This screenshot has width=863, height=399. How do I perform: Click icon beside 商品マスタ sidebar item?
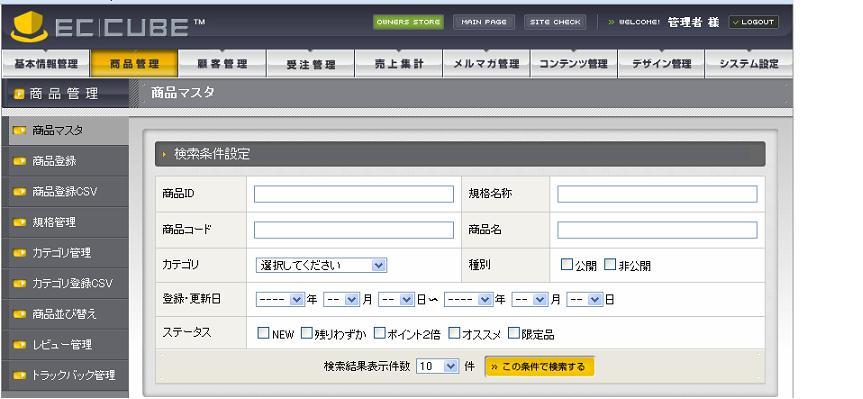(19, 131)
